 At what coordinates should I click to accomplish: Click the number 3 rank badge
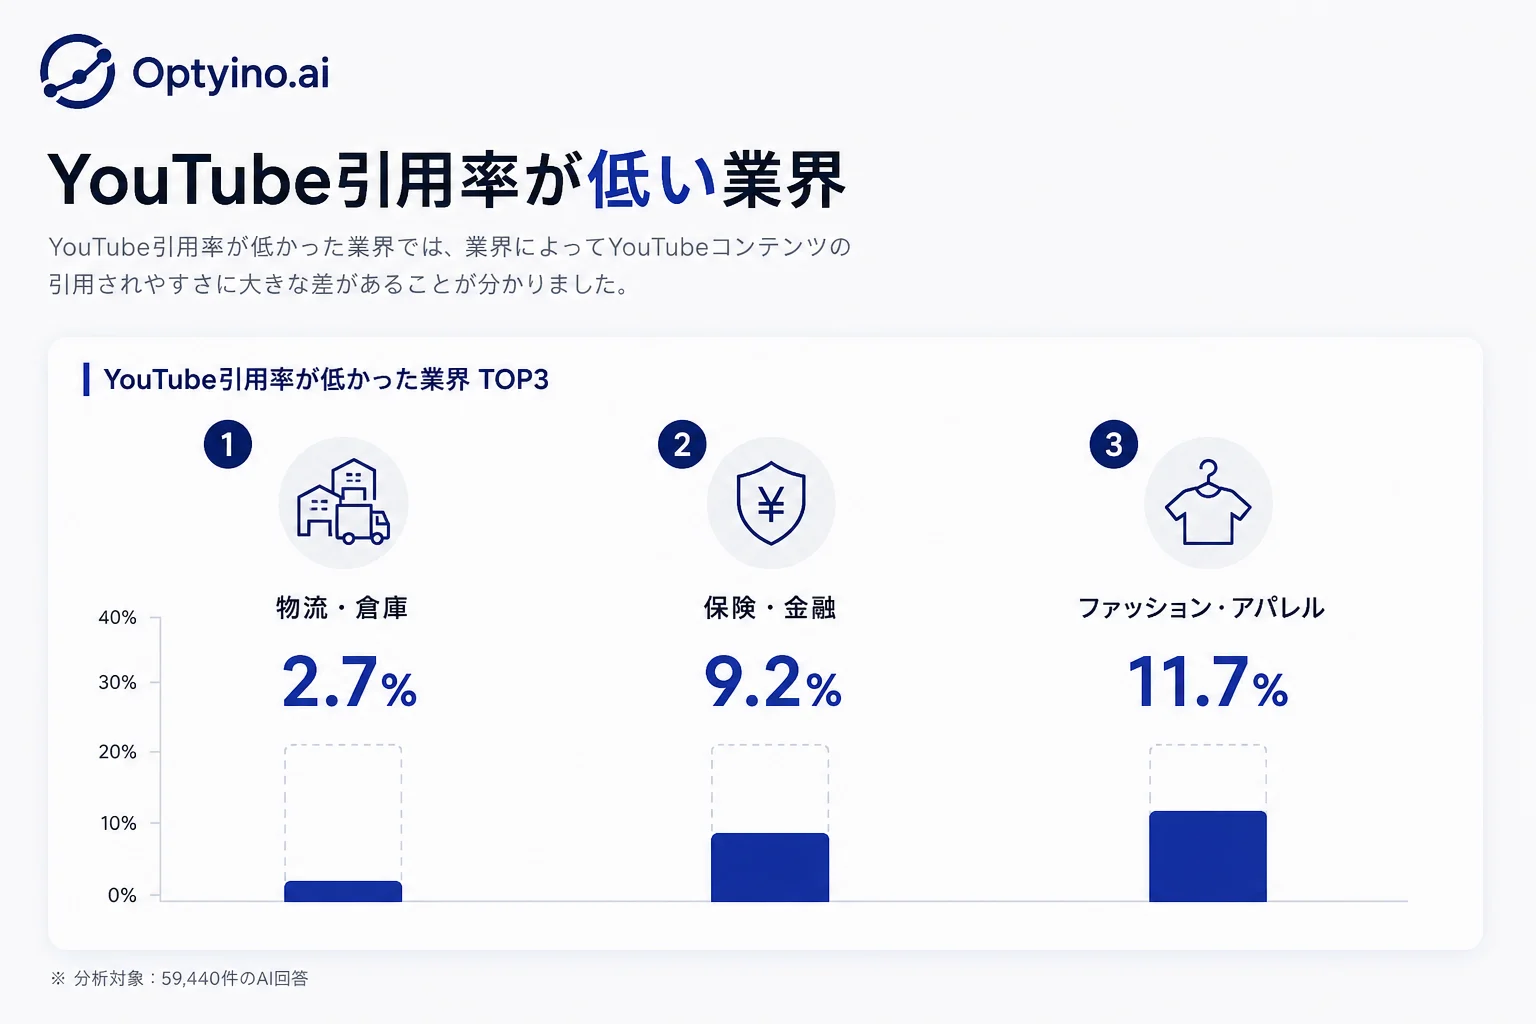[1114, 444]
